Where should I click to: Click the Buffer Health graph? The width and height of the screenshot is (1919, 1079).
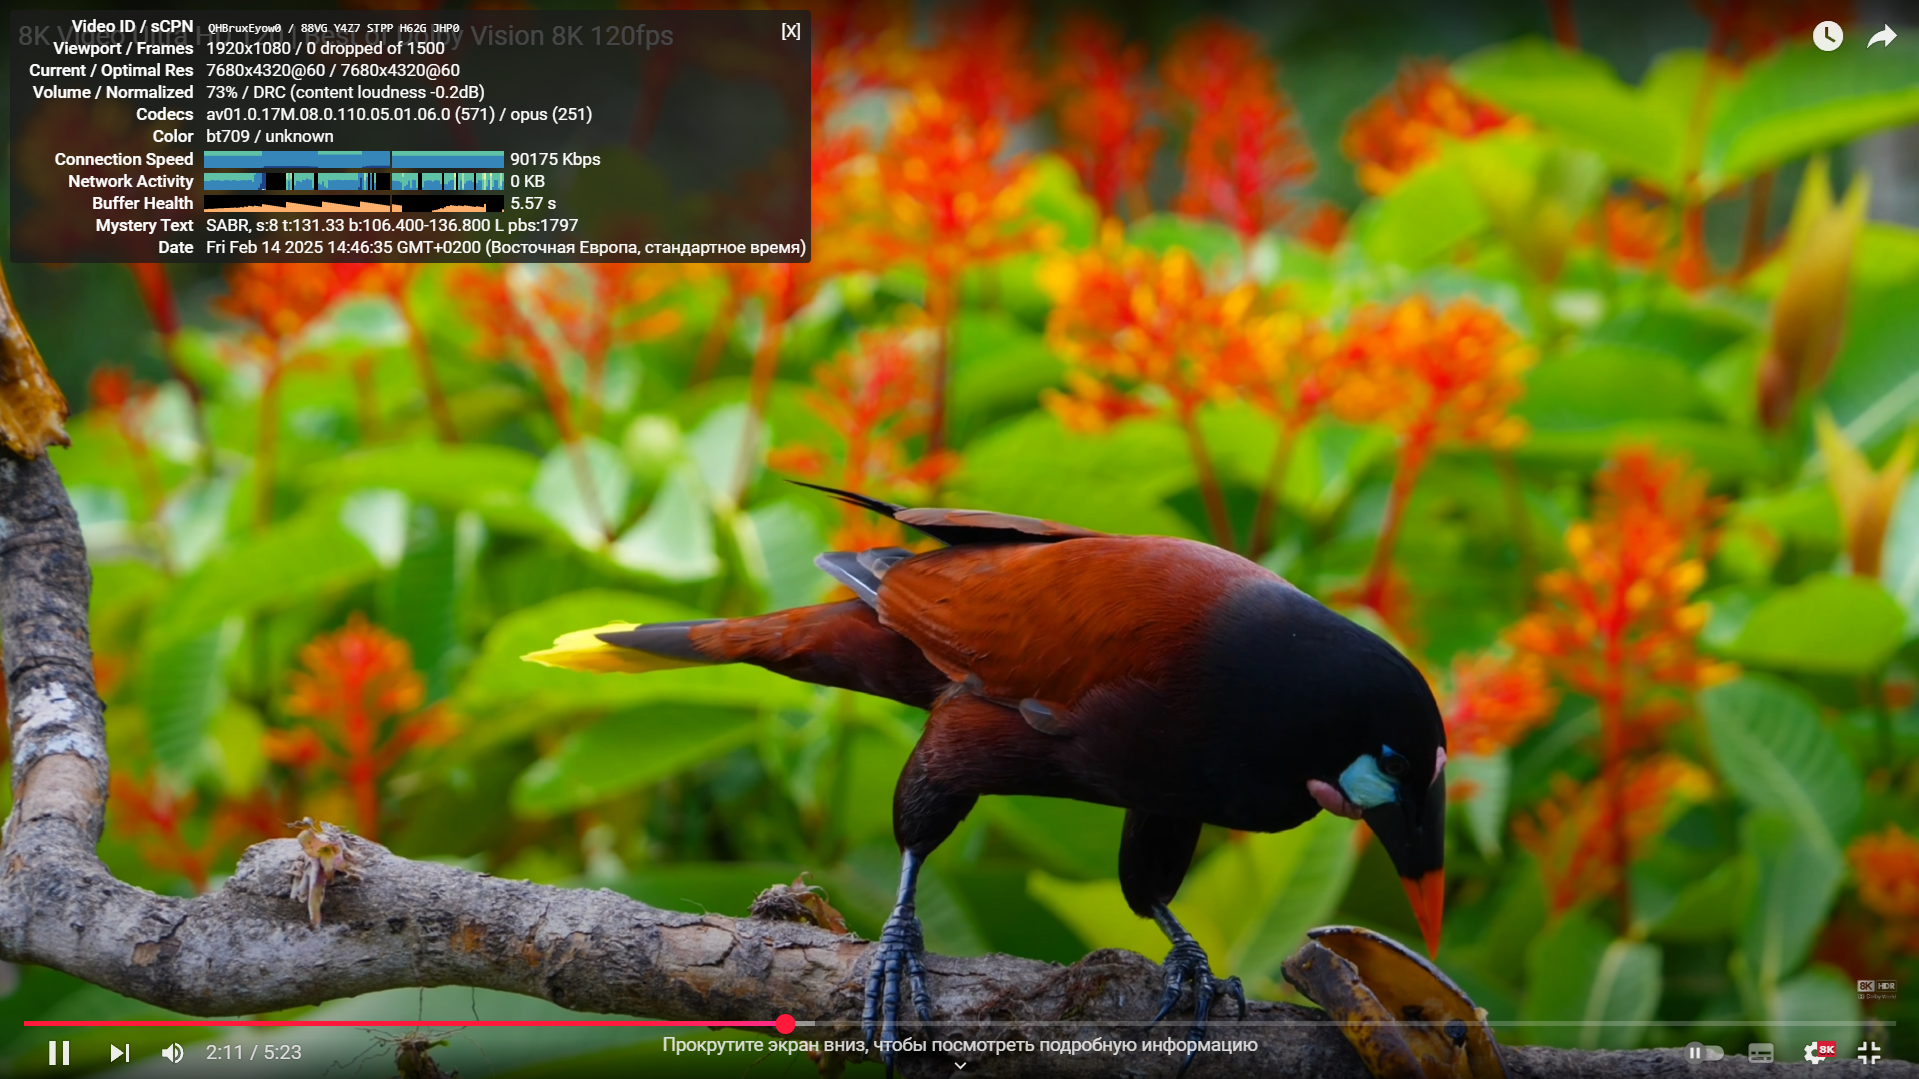click(x=354, y=203)
